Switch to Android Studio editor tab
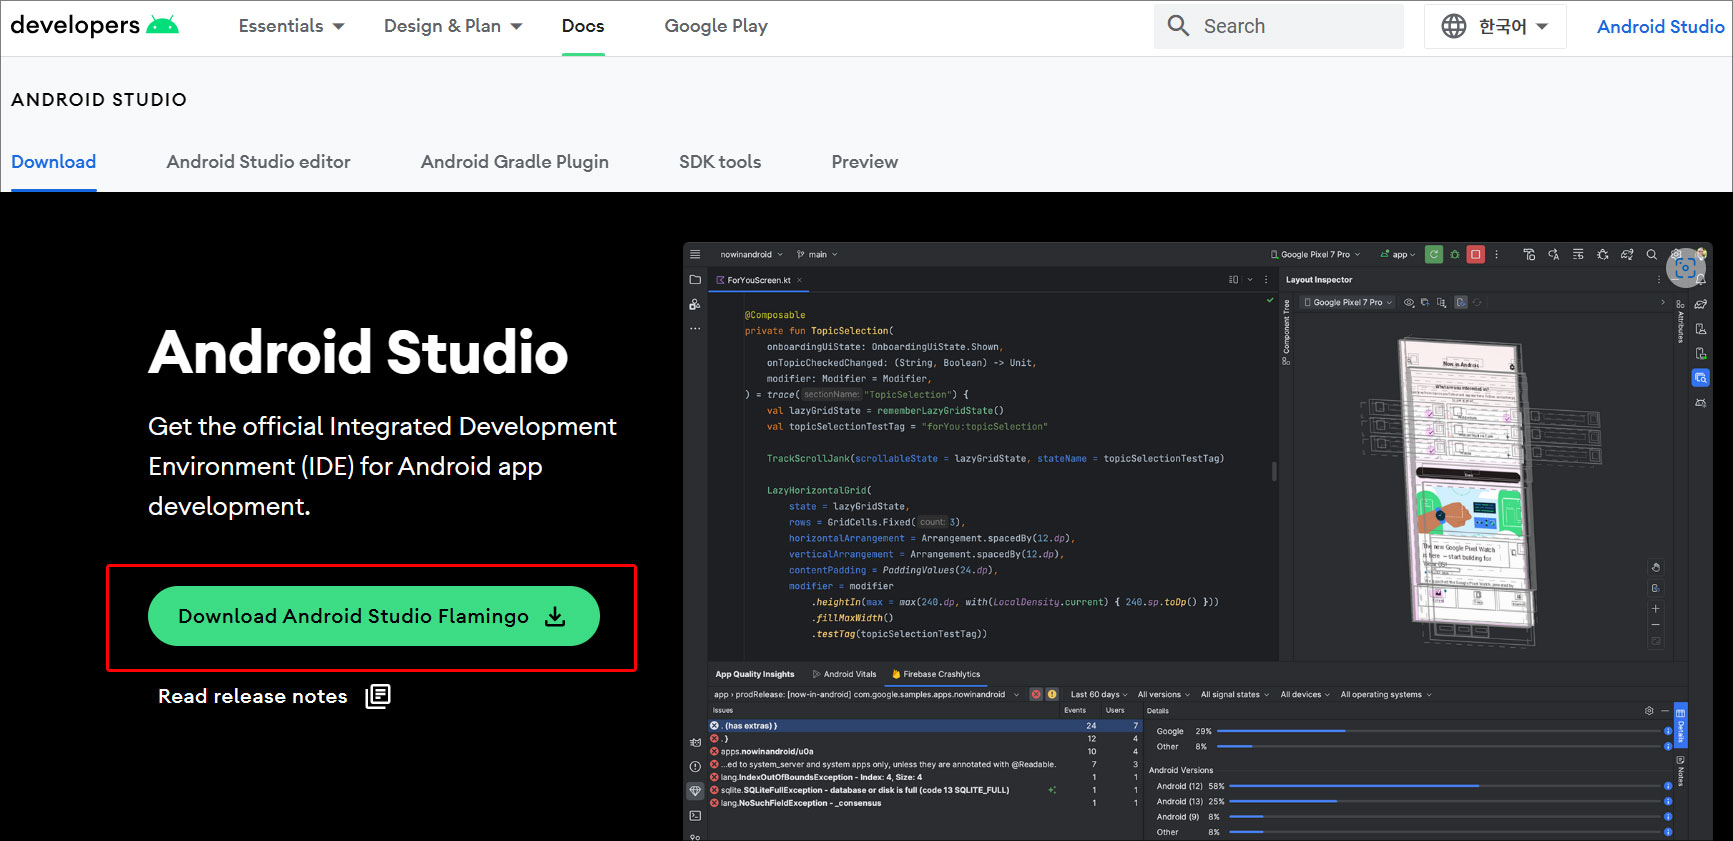The image size is (1733, 841). [x=258, y=162]
